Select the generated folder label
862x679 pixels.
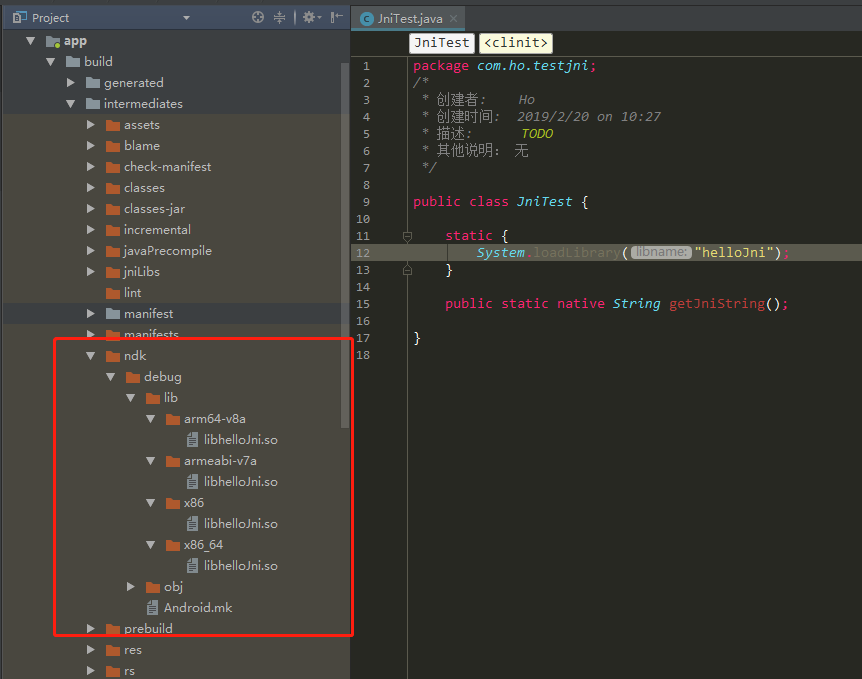(134, 83)
